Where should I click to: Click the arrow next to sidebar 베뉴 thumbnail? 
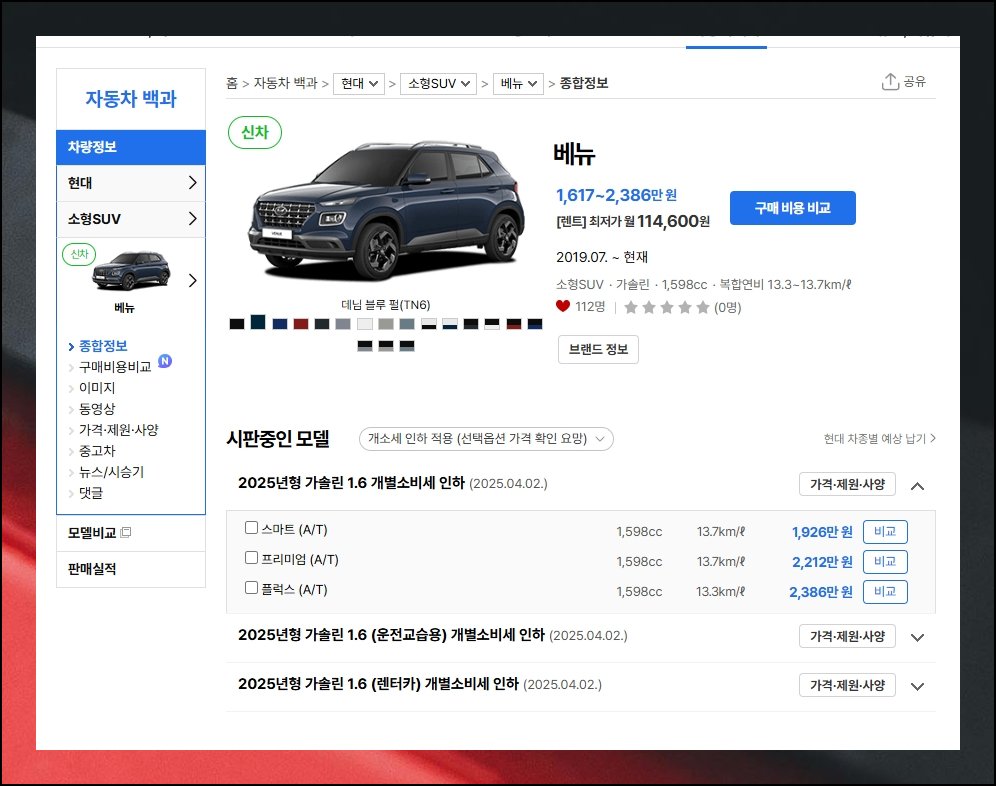(192, 280)
